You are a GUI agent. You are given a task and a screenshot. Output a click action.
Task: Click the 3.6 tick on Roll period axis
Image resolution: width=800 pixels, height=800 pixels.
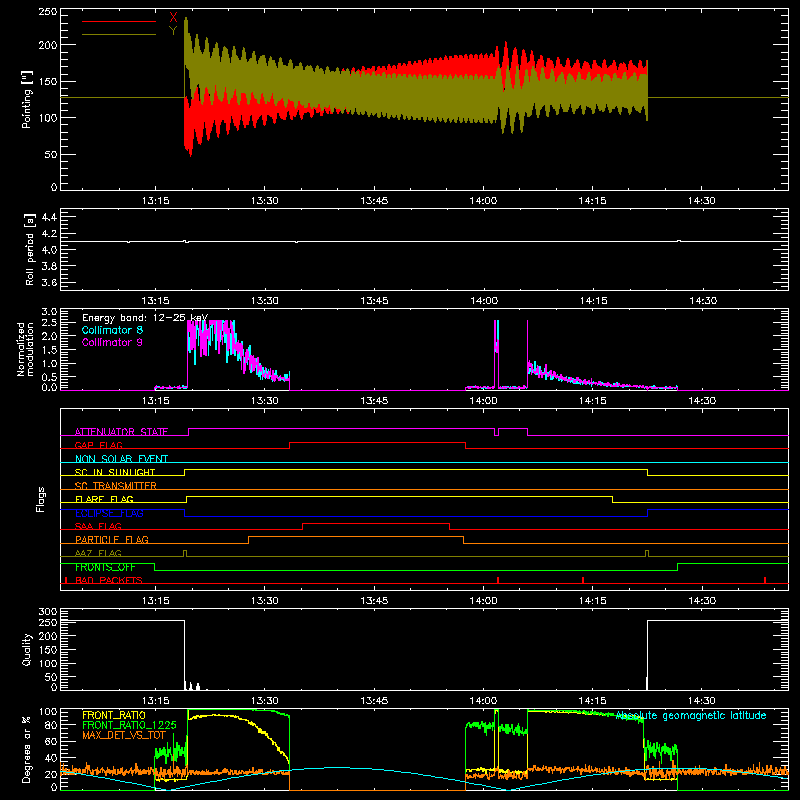pyautogui.click(x=49, y=282)
